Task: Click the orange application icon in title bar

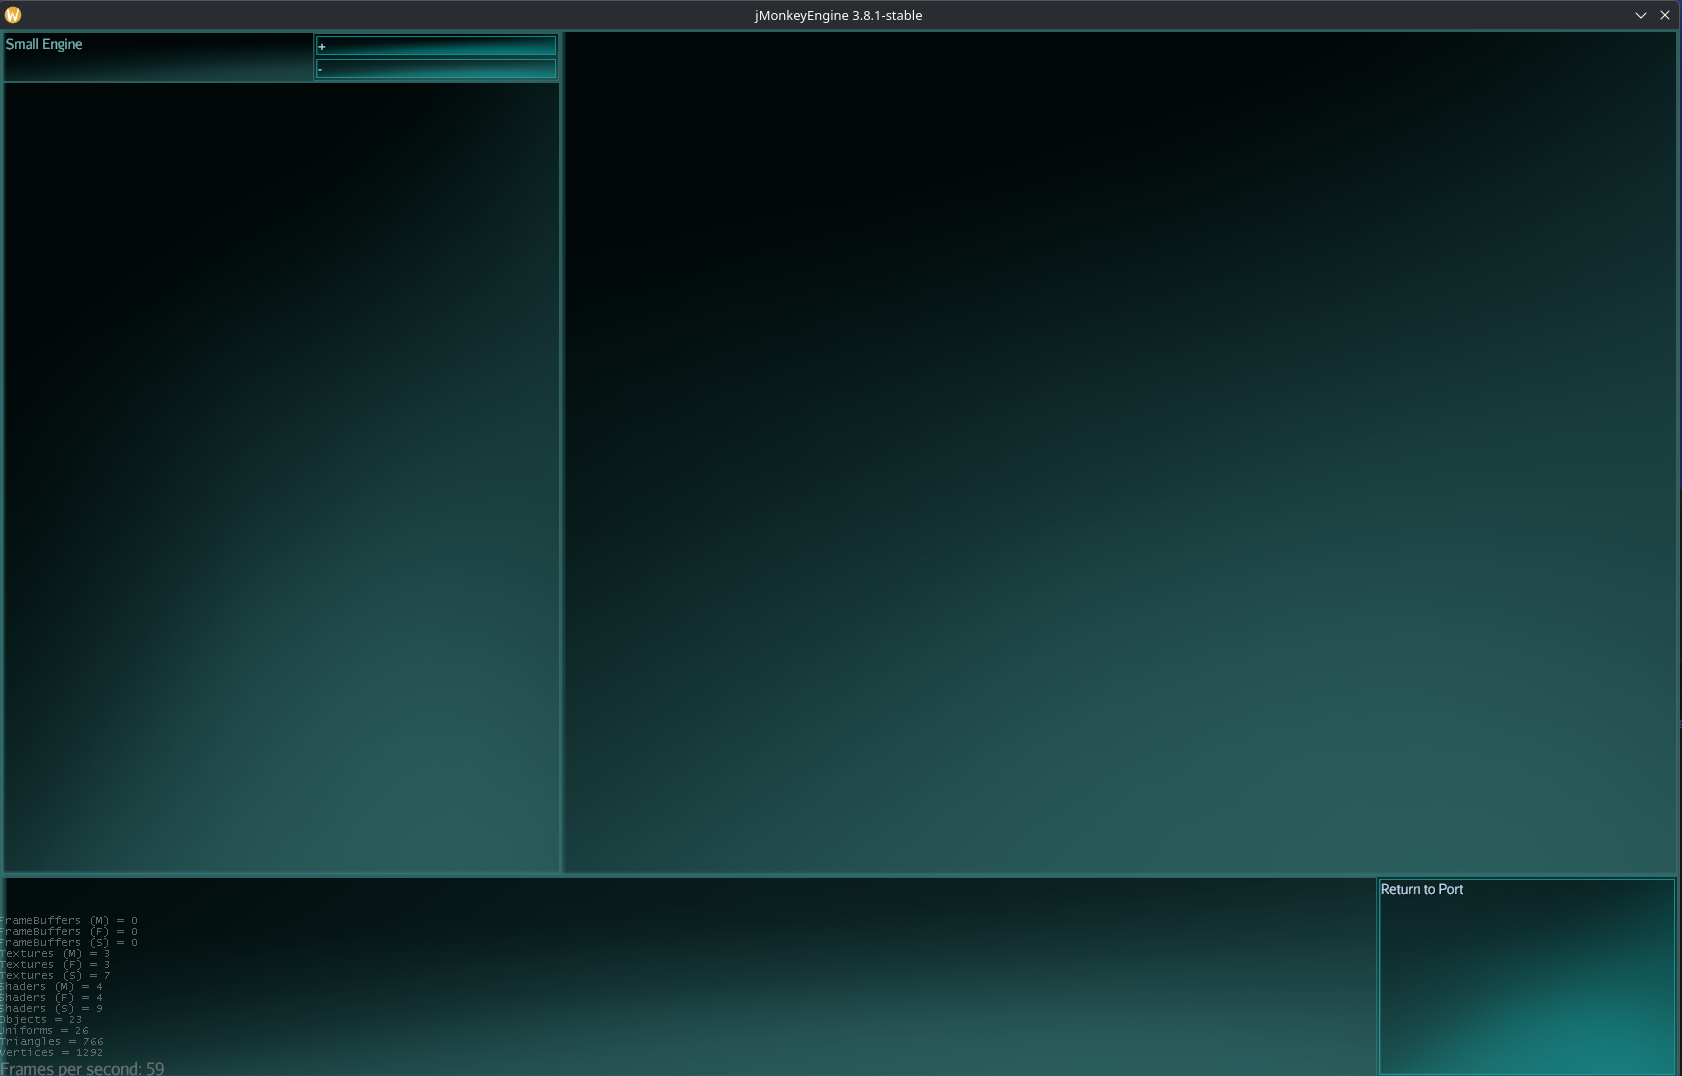Action: 13,15
